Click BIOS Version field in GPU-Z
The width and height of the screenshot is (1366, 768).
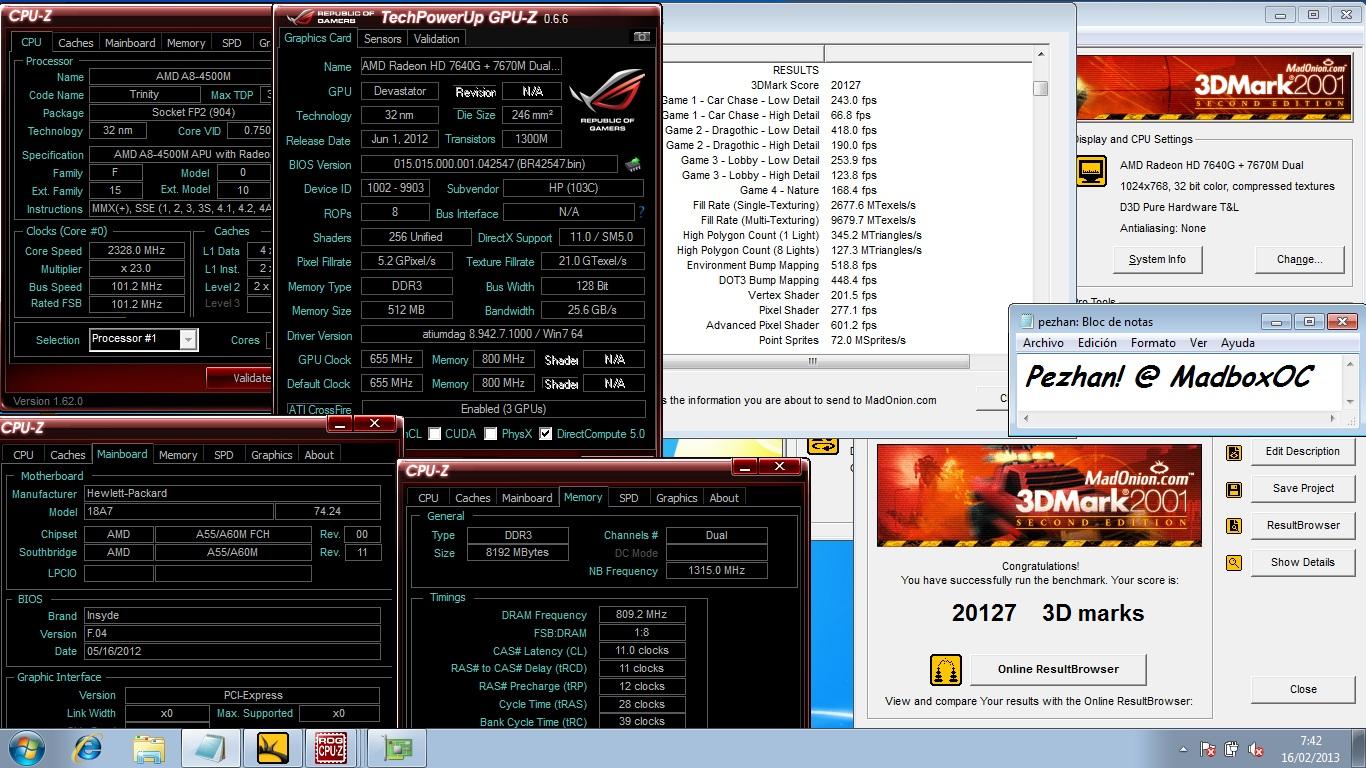point(490,164)
